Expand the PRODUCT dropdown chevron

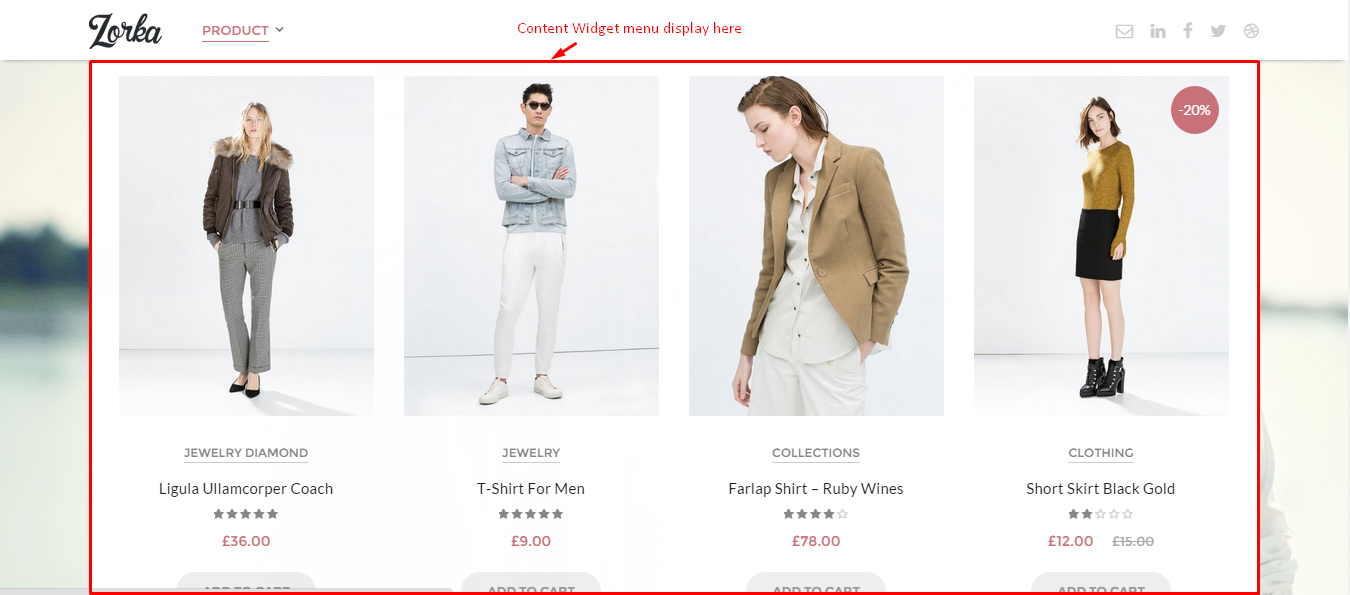click(x=280, y=29)
